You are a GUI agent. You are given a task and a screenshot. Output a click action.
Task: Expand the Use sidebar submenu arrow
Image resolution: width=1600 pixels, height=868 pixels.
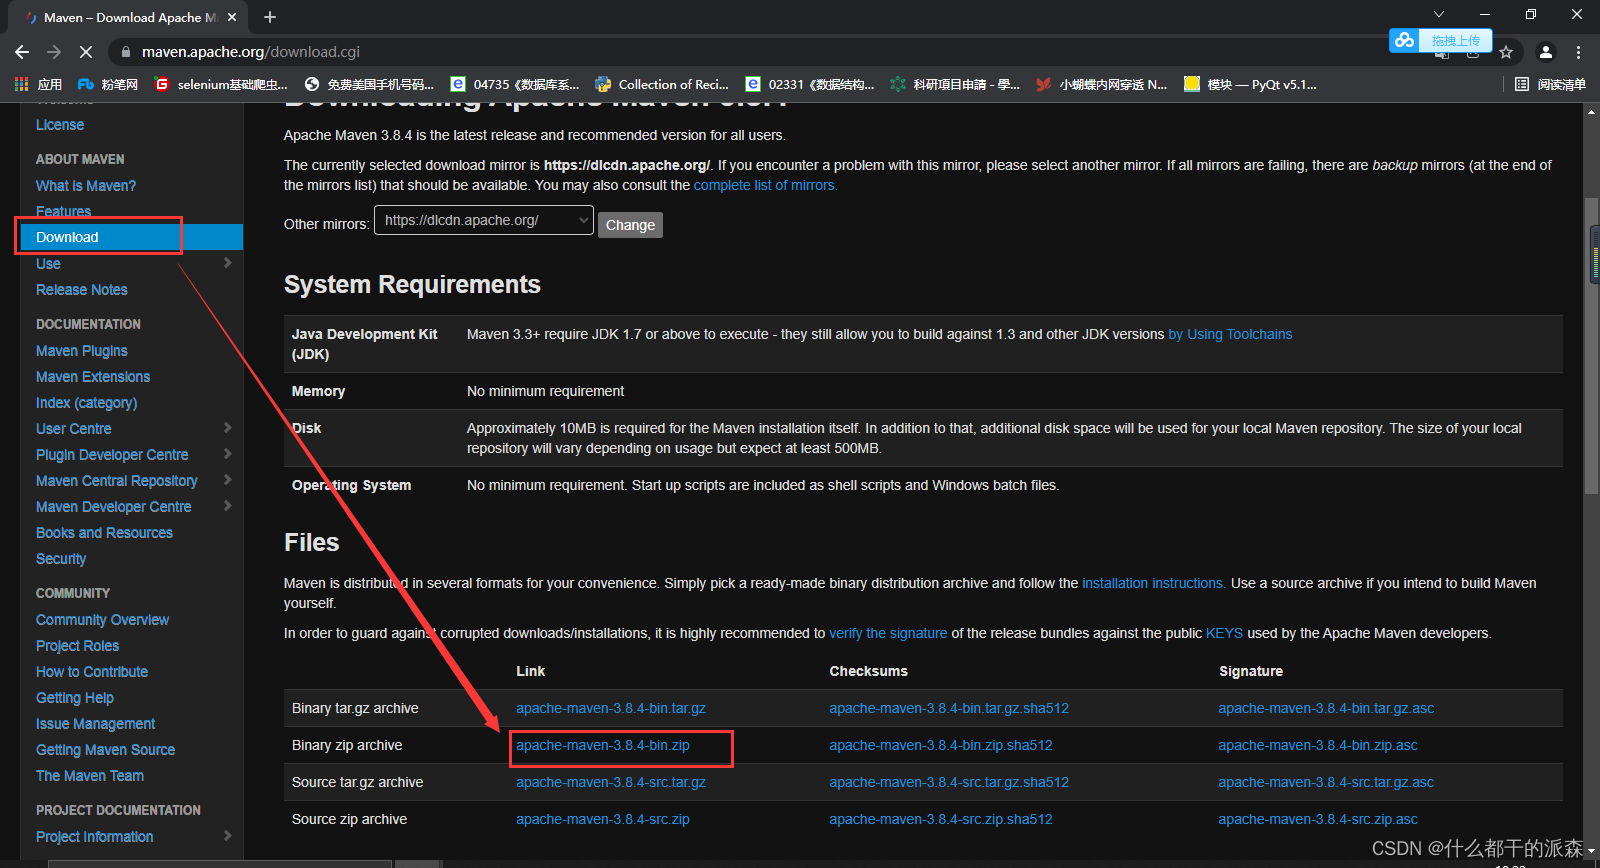tap(228, 263)
